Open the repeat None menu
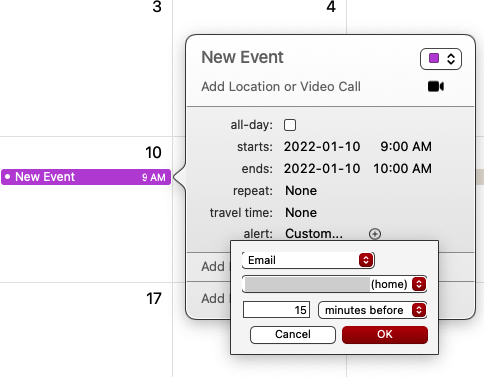 point(301,191)
